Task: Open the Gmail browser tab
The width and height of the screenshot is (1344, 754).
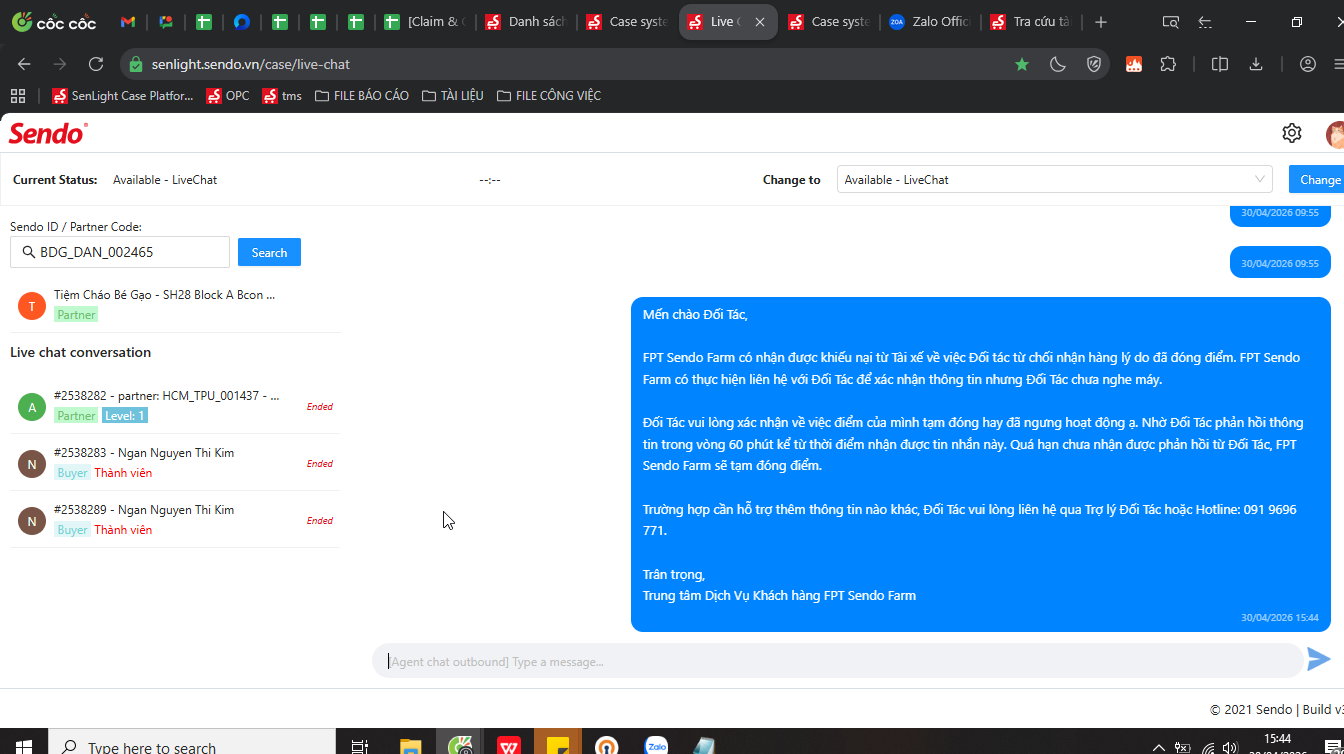Action: click(127, 22)
